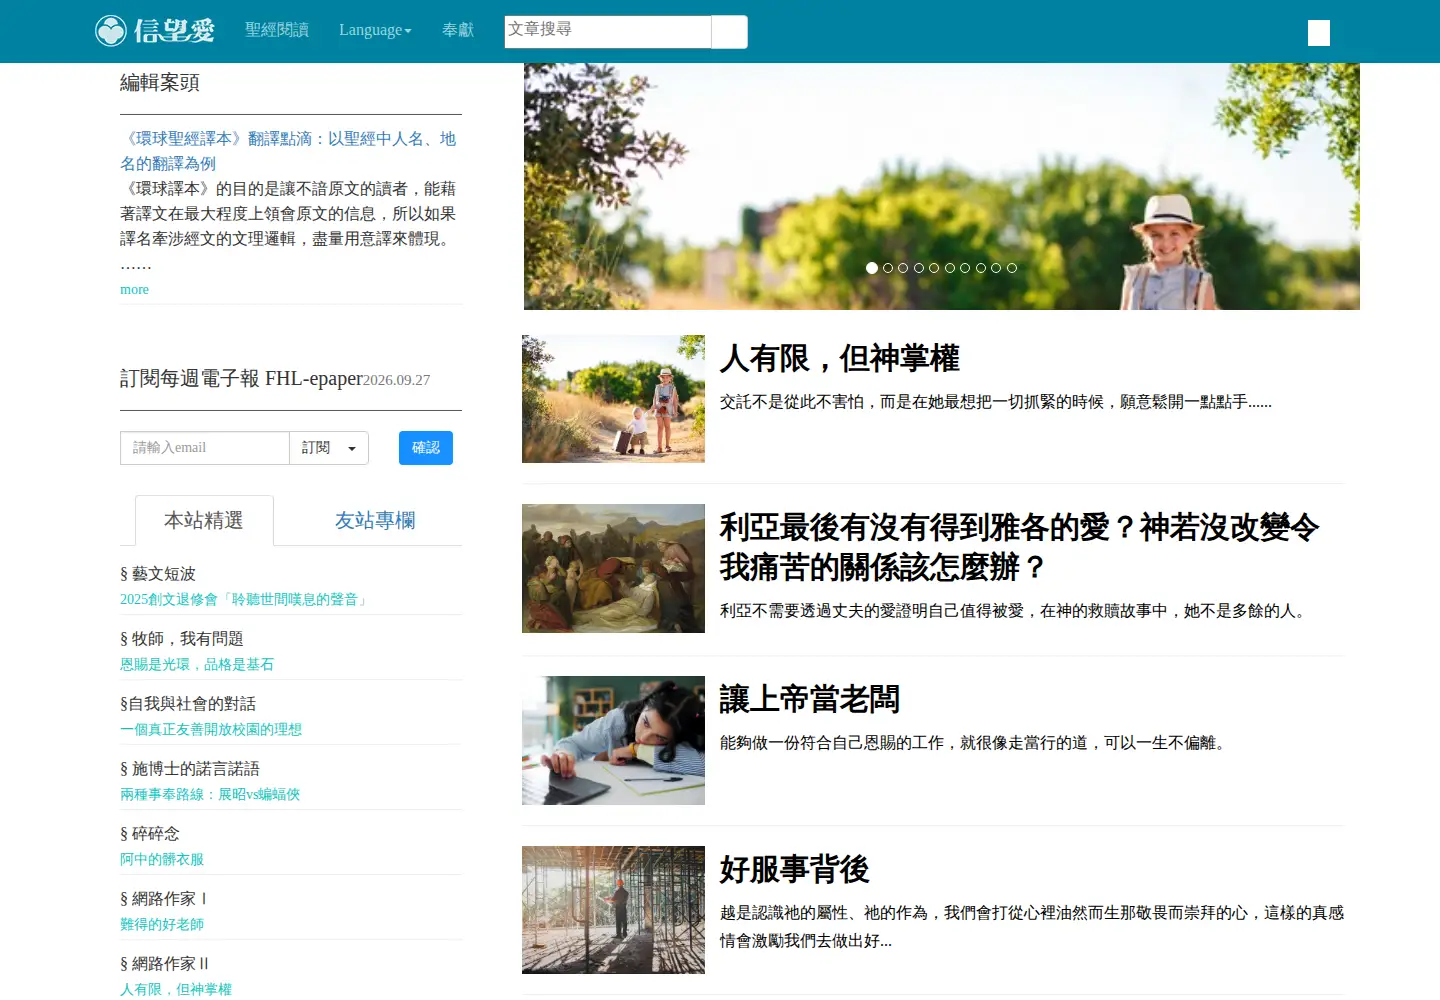Open thumbnail of girl sleeping at desk

coord(613,740)
